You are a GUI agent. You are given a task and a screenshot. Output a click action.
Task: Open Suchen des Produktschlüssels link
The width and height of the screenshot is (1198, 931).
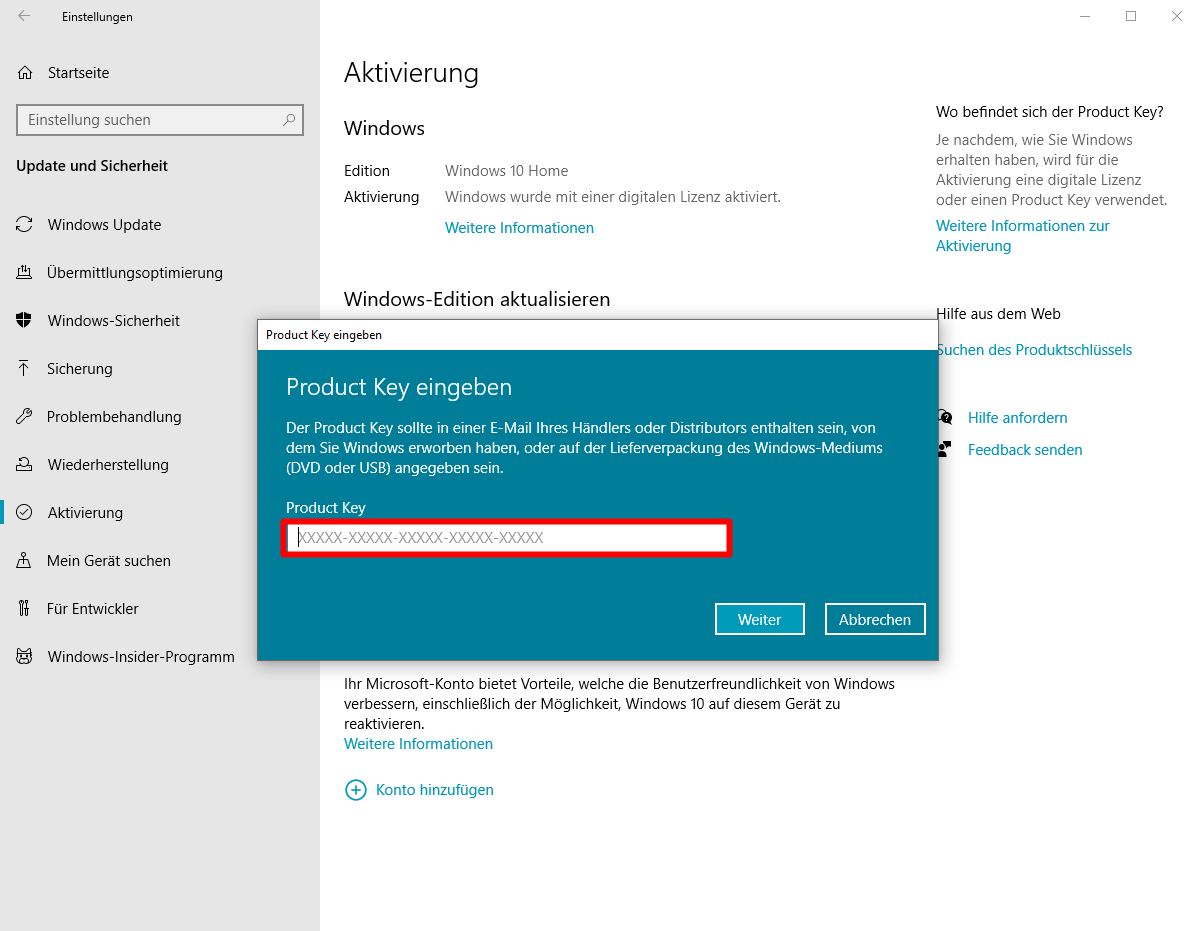(x=1034, y=350)
